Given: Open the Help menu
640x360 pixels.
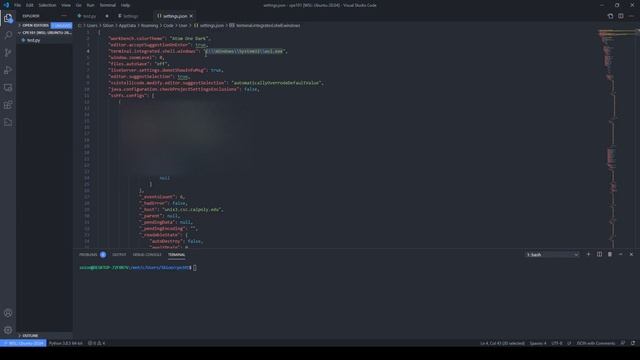Looking at the screenshot, I should pos(125,5).
